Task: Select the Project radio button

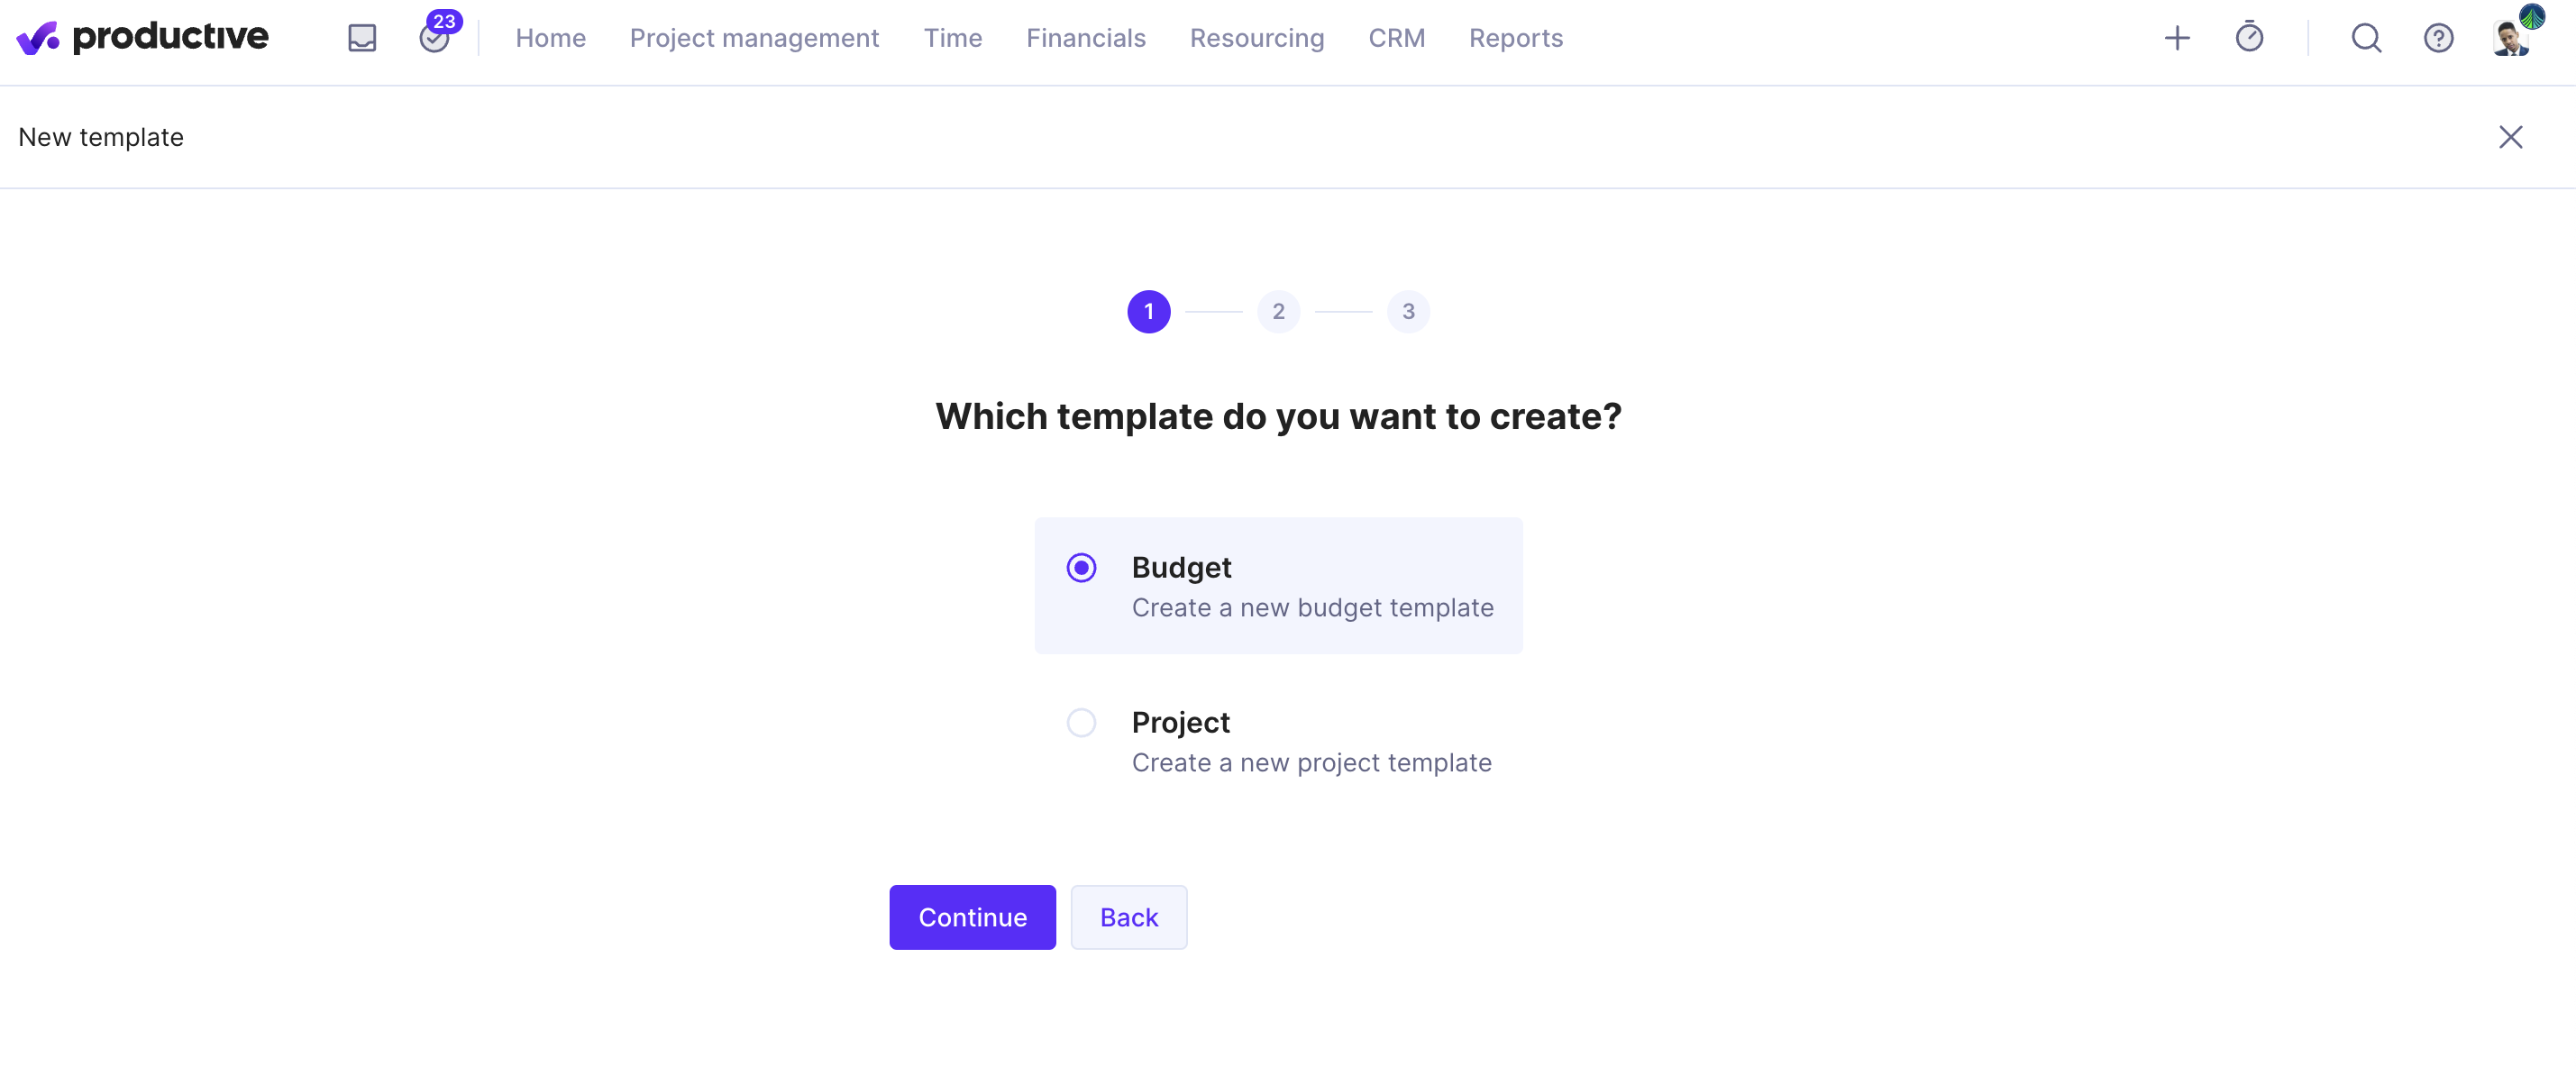Action: point(1081,723)
